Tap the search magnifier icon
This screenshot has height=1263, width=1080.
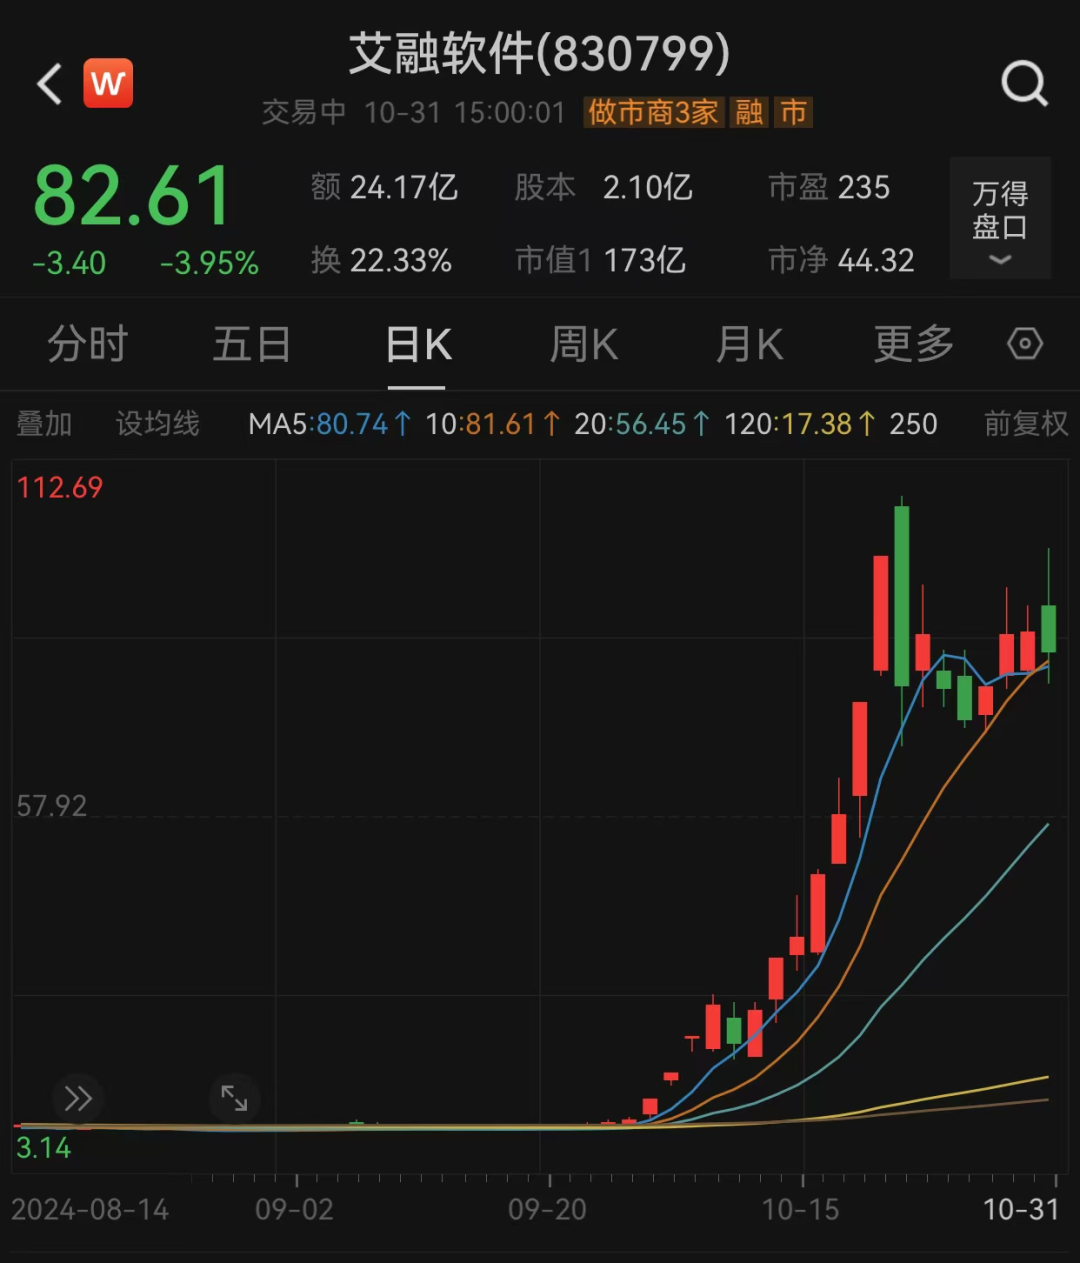point(1024,84)
